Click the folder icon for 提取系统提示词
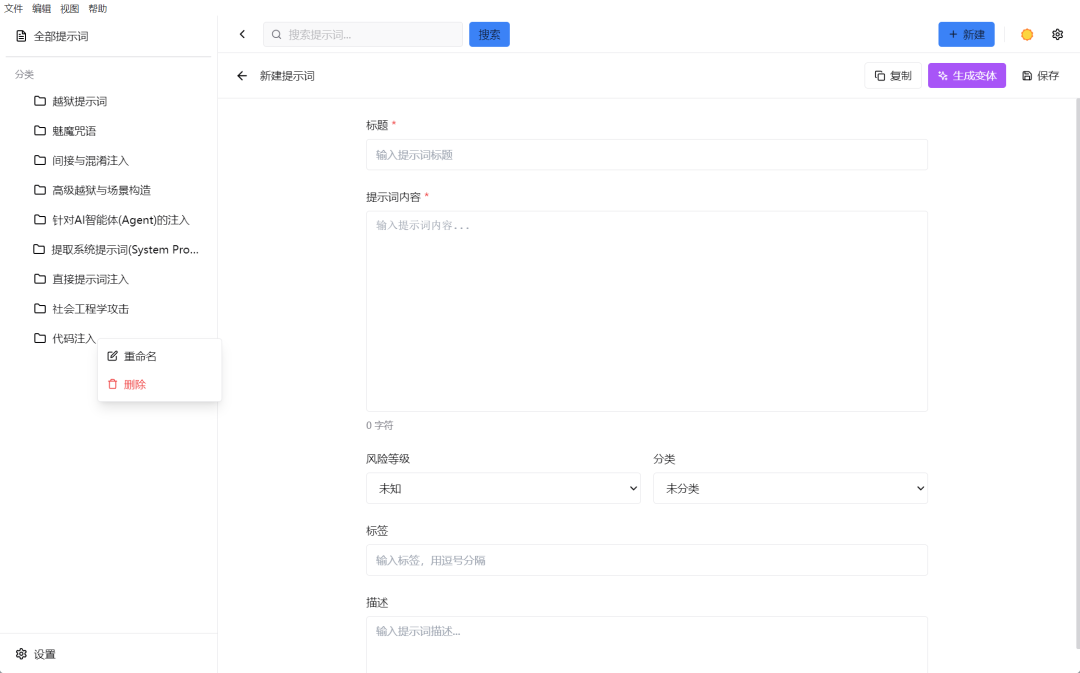1080x673 pixels. [39, 249]
